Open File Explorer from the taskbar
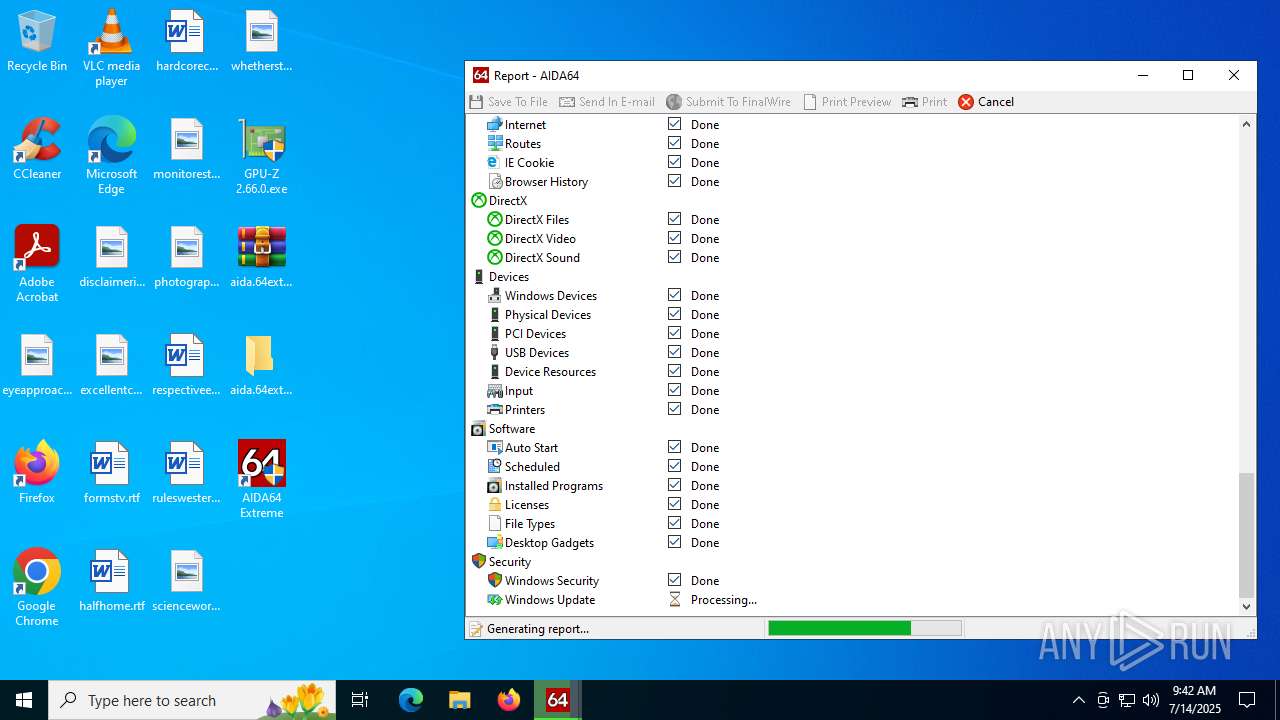 [x=460, y=700]
